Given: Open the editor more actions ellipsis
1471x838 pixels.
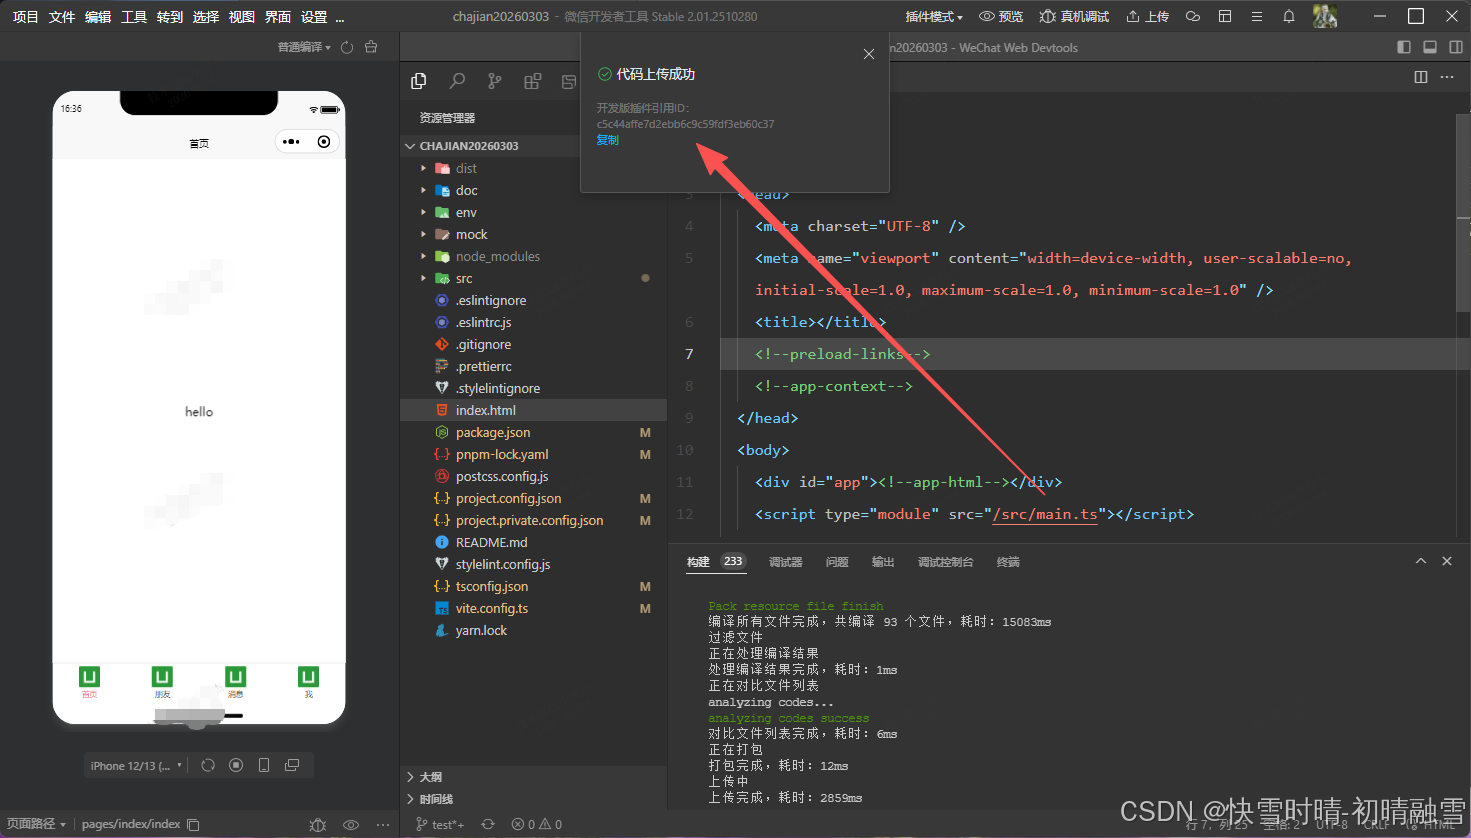Looking at the screenshot, I should [x=1447, y=77].
